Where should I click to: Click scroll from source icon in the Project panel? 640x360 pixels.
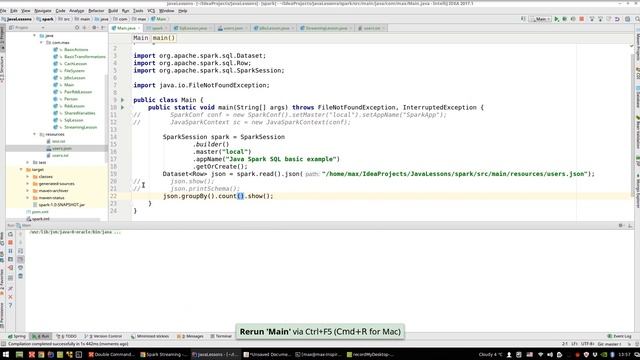[x=77, y=28]
